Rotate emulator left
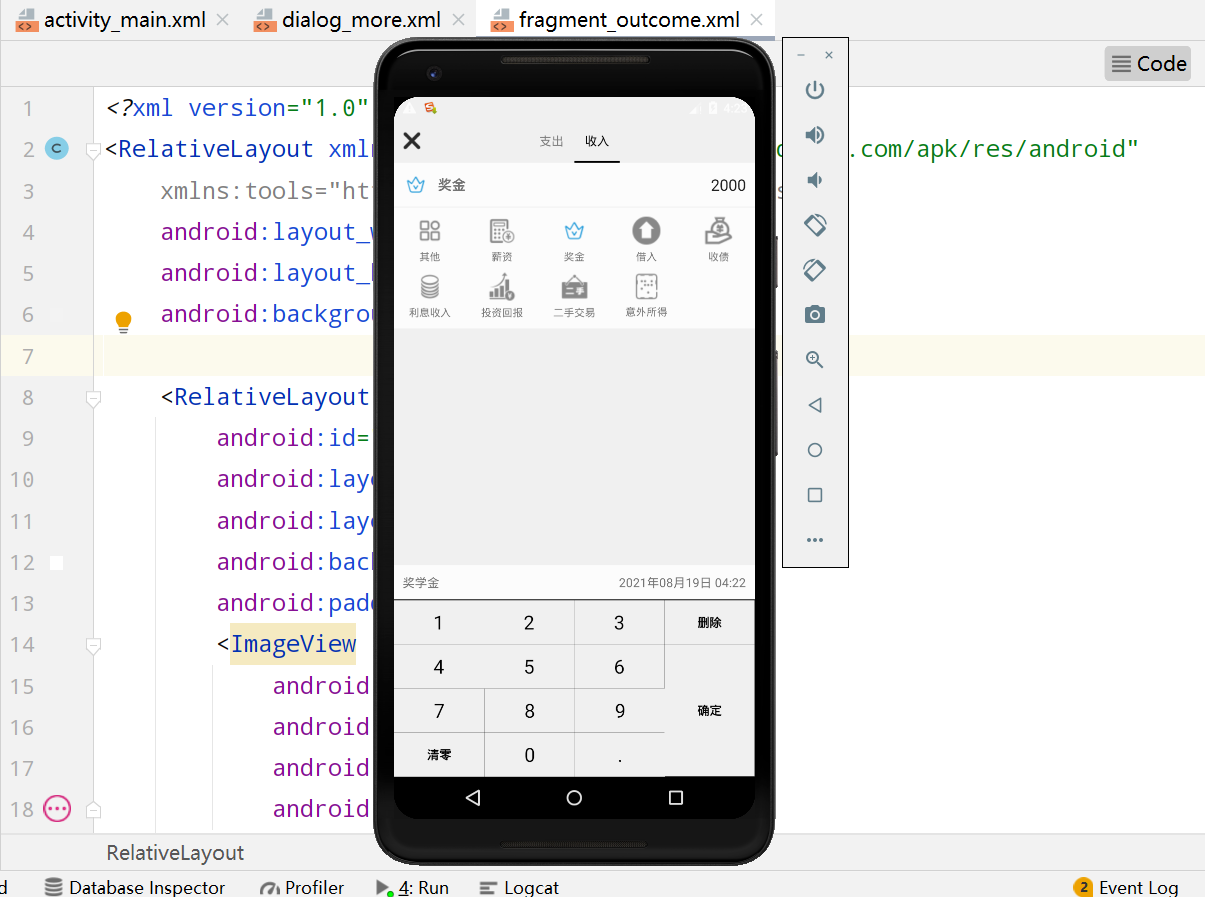The width and height of the screenshot is (1205, 897). coord(815,225)
